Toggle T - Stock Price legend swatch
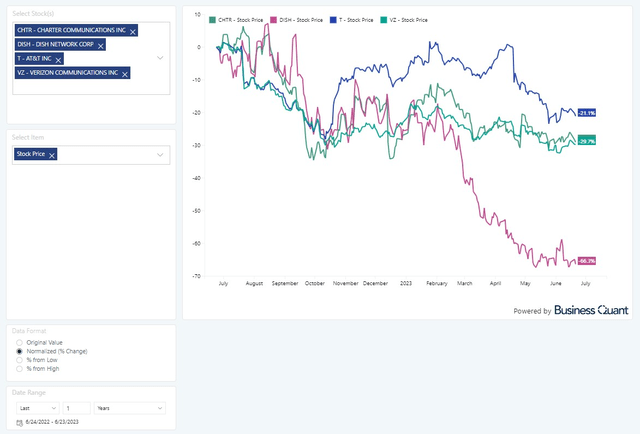The image size is (640, 434). tap(333, 20)
